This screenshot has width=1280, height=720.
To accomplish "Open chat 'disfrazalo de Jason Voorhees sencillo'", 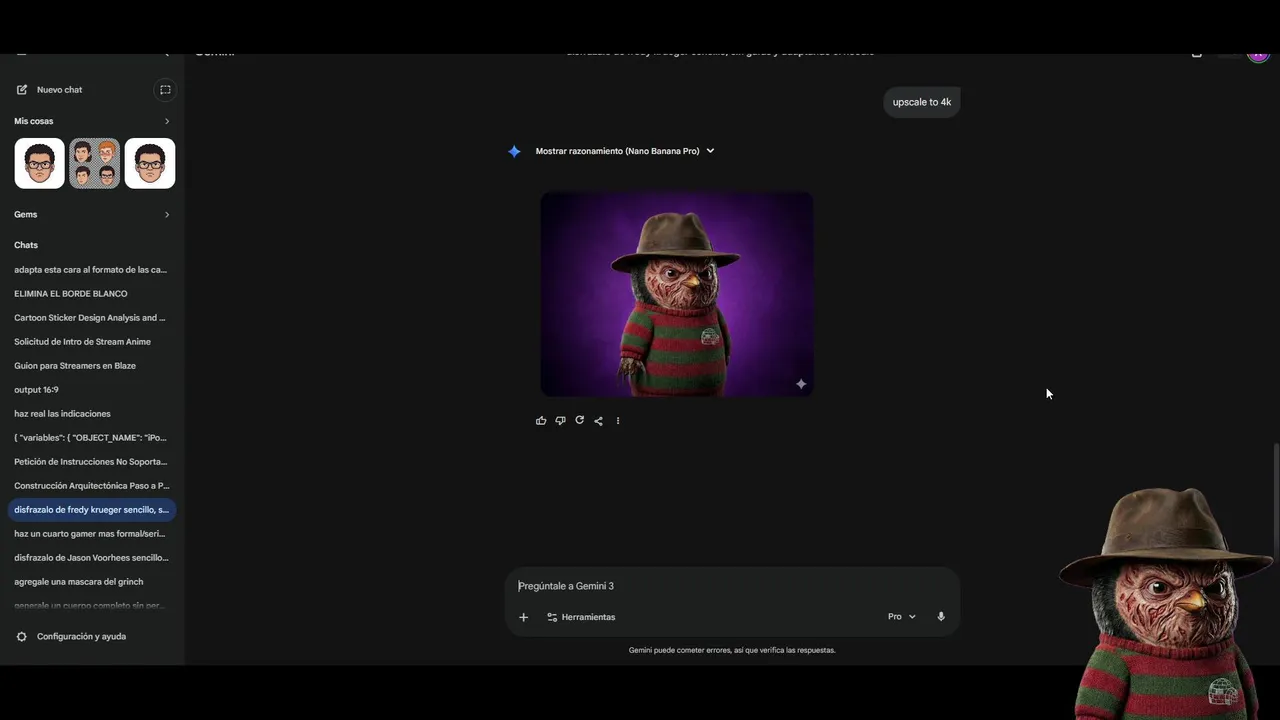I will 91,558.
